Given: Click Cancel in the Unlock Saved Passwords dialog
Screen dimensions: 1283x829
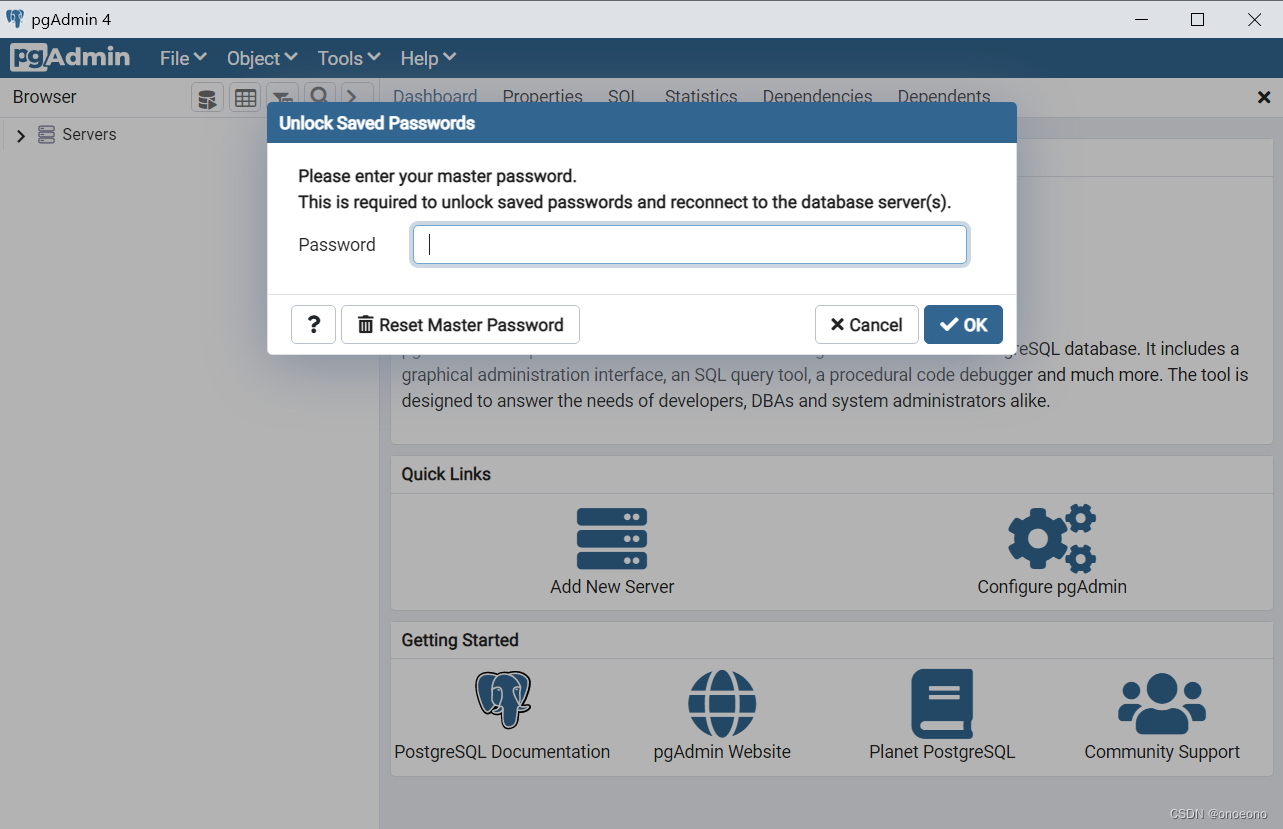Looking at the screenshot, I should 867,325.
